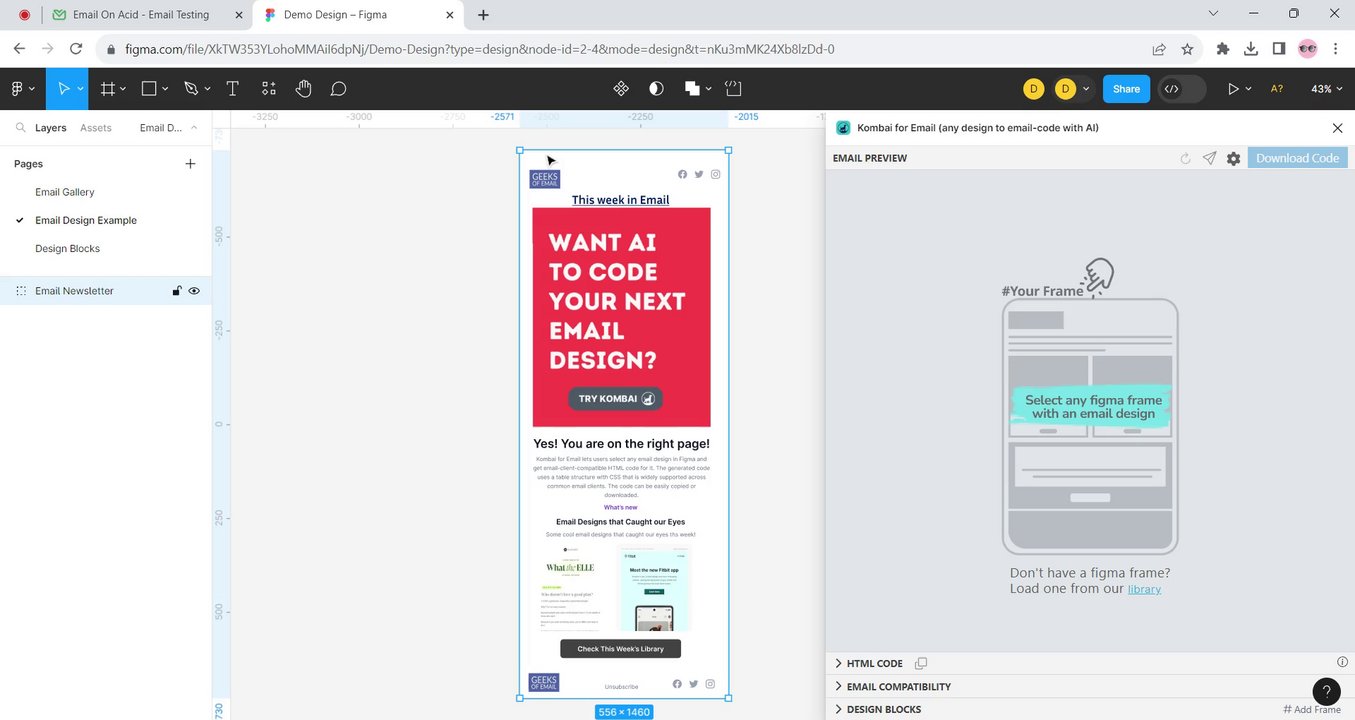The image size is (1355, 720).
Task: Open Kombai plugin settings gear
Action: tap(1234, 158)
